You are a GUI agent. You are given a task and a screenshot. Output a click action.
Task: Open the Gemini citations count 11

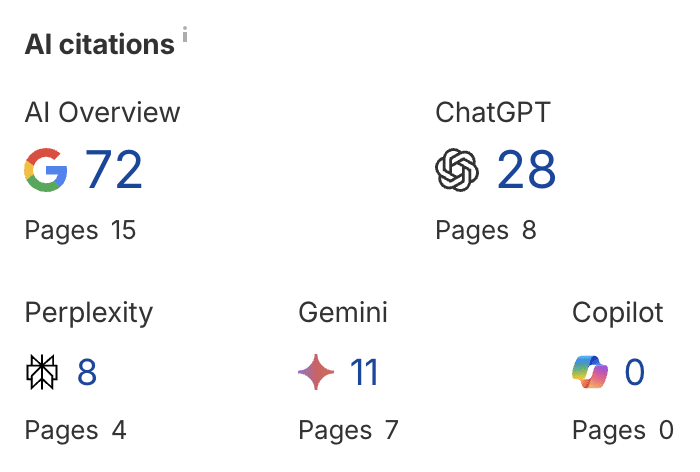[x=364, y=372]
